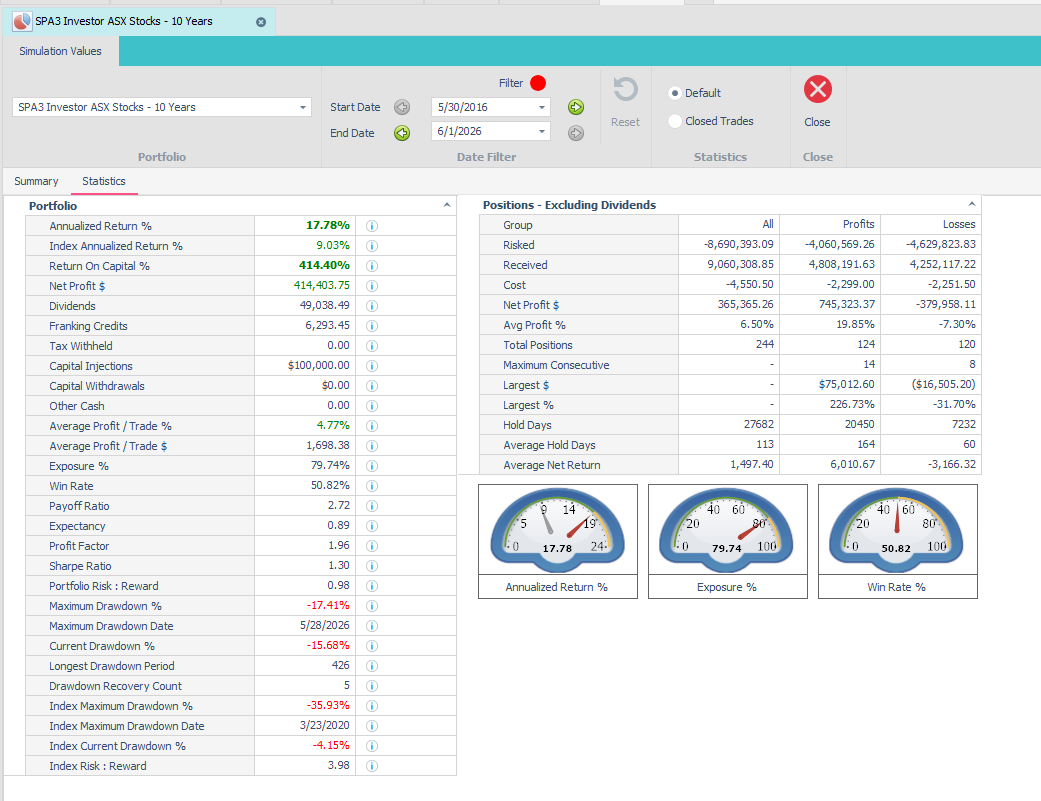Click the info icon for Net Profit $
This screenshot has height=801, width=1041.
(372, 286)
